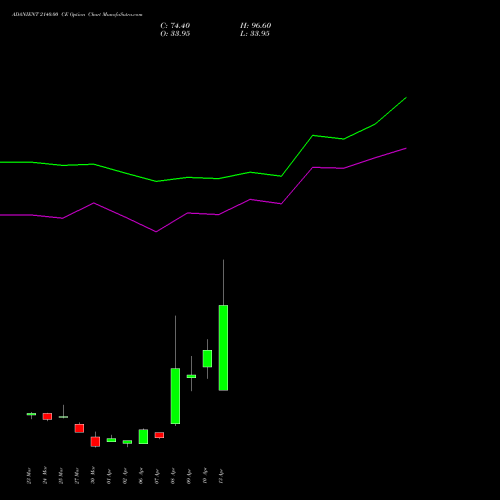This screenshot has height=500, width=500.
Task: Select the 10 Apr date label
Action: 205,476
